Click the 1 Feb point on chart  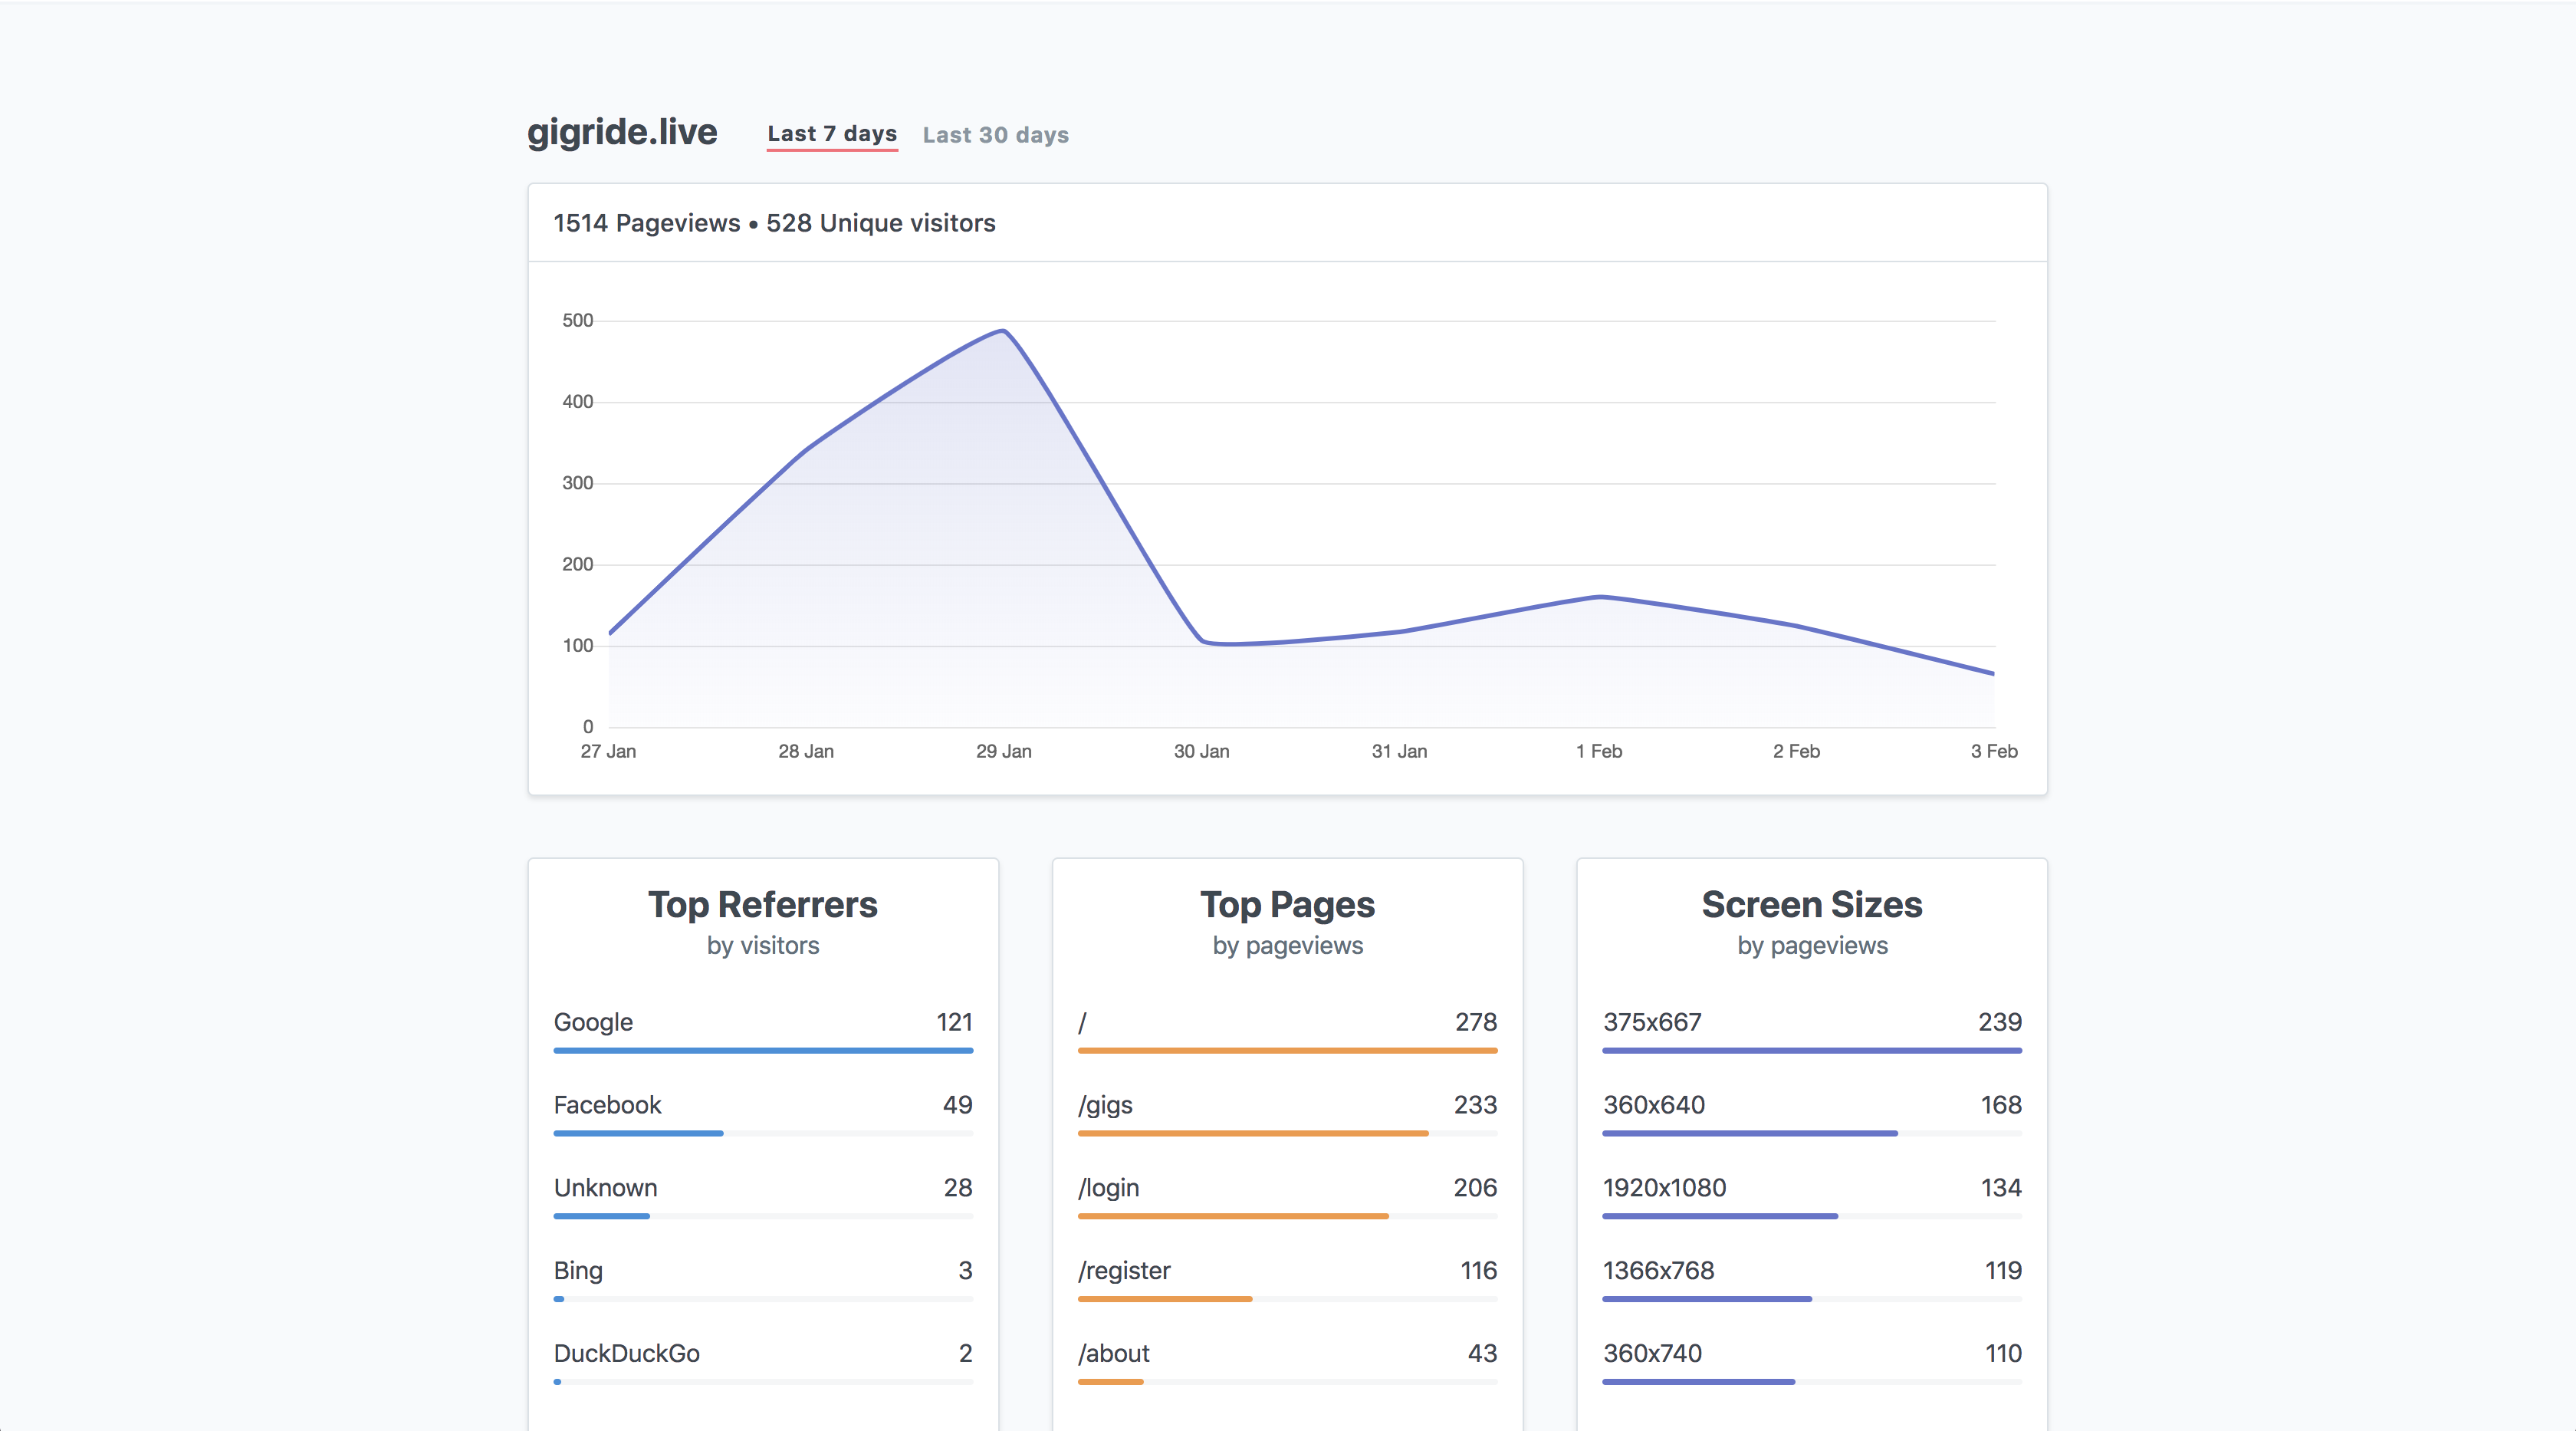1599,597
